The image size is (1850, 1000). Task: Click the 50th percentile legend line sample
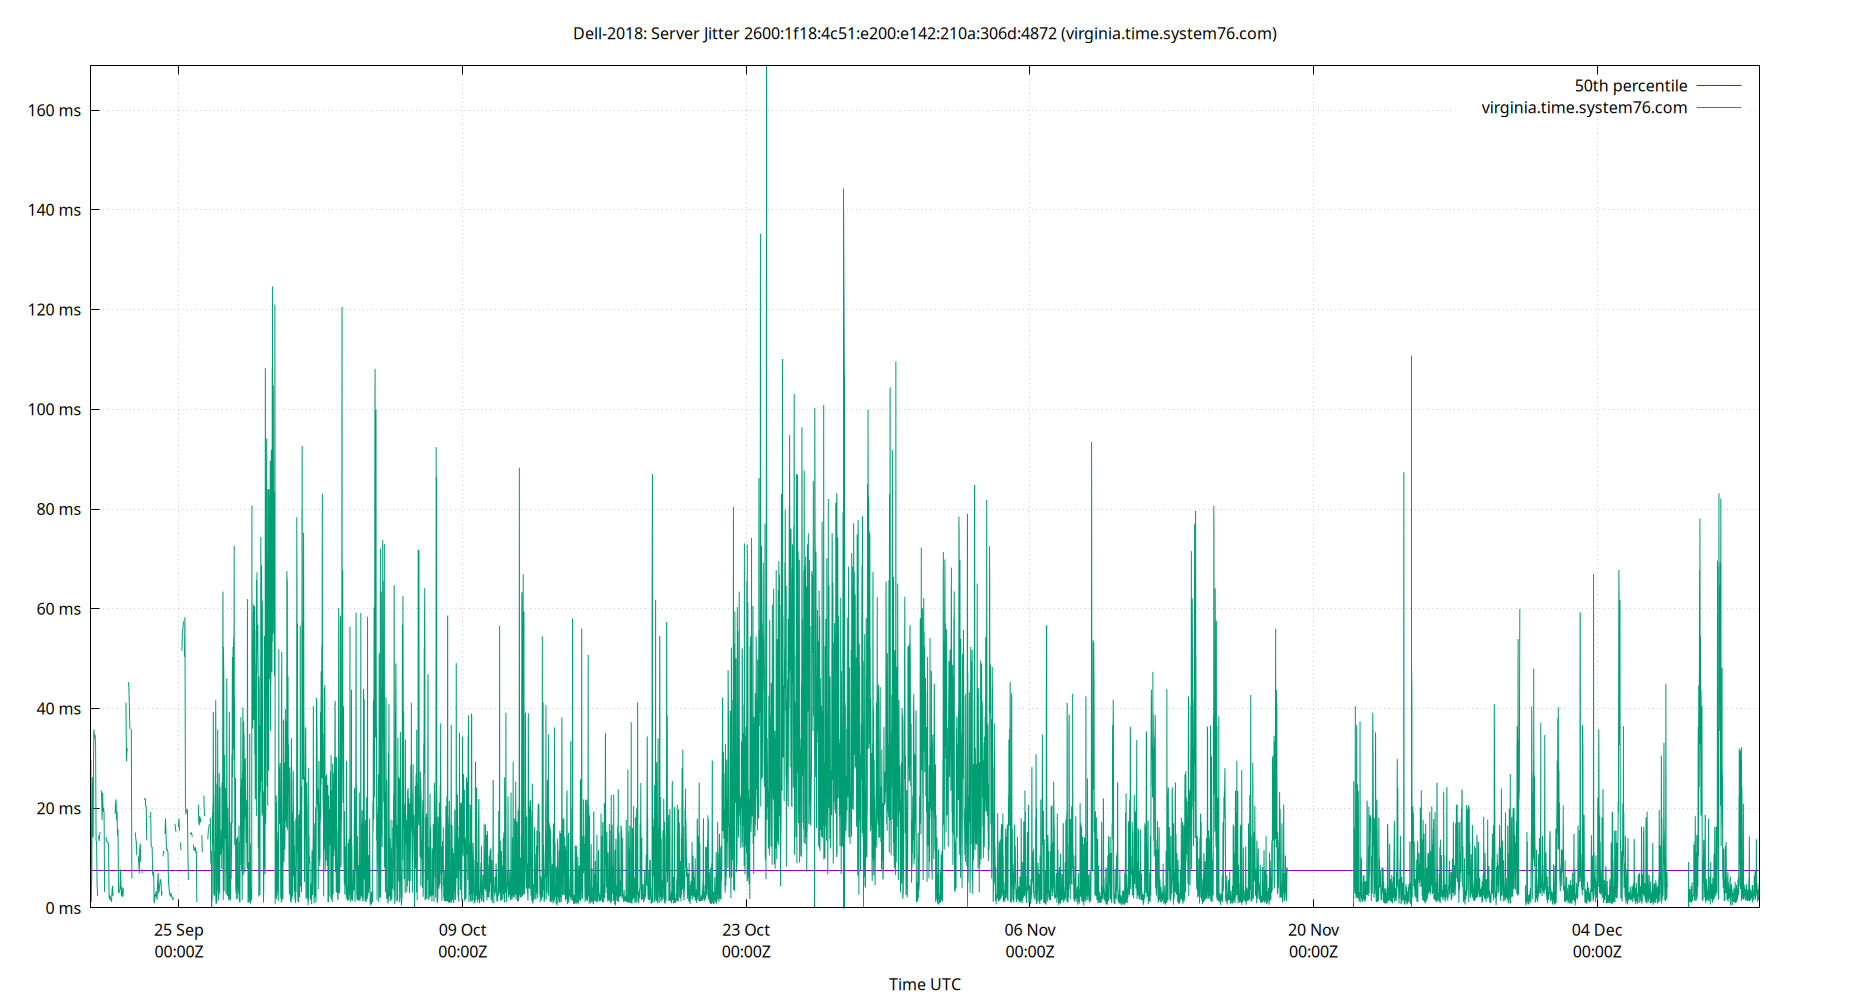tap(1717, 85)
